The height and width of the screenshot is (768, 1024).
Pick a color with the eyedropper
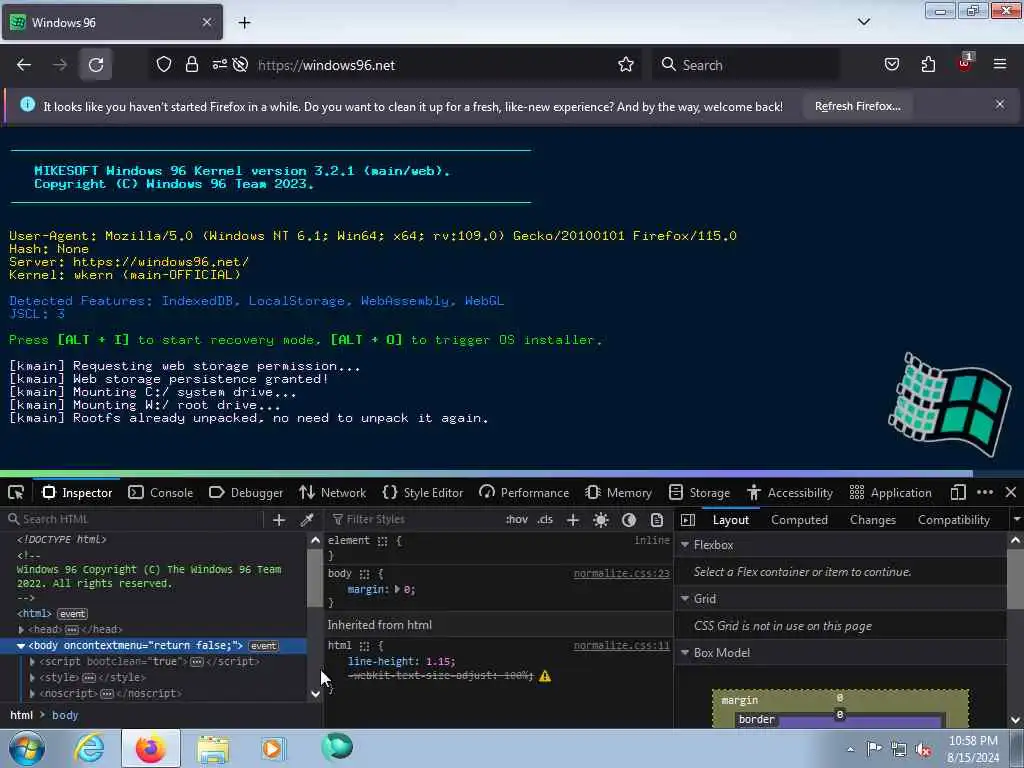306,520
